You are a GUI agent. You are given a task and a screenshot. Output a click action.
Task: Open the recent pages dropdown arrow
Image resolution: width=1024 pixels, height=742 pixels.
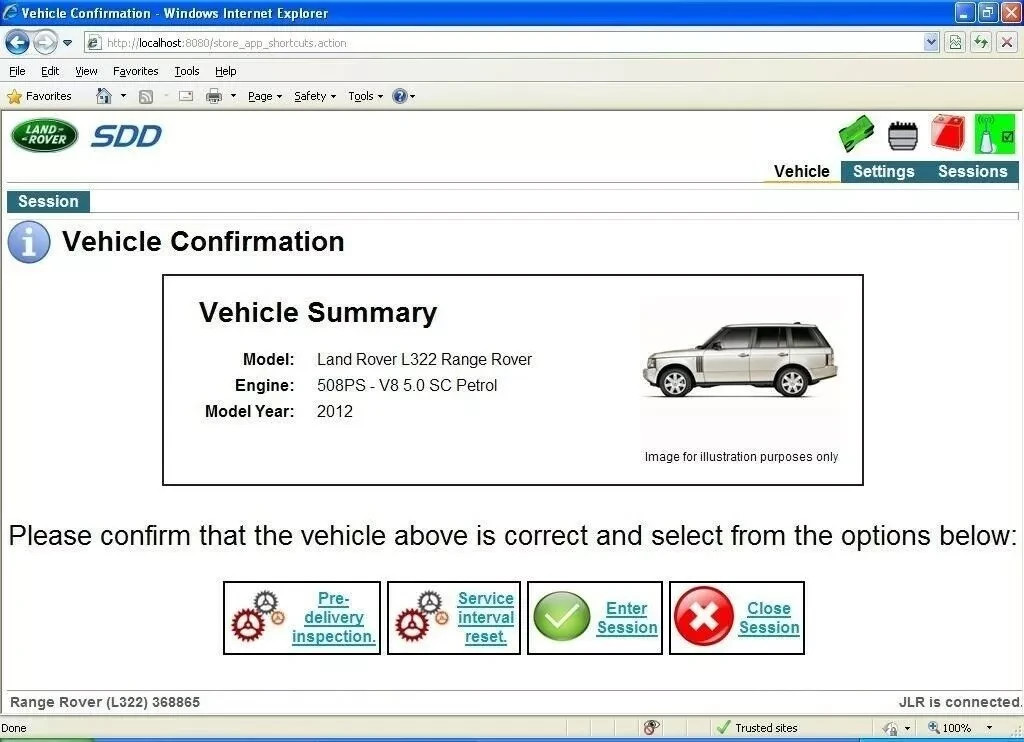click(67, 43)
